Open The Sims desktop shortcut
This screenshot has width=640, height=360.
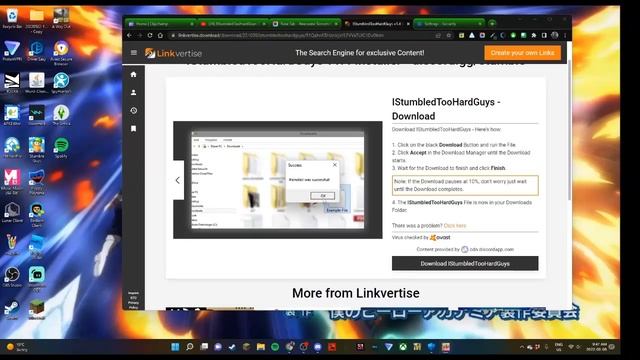[x=61, y=115]
